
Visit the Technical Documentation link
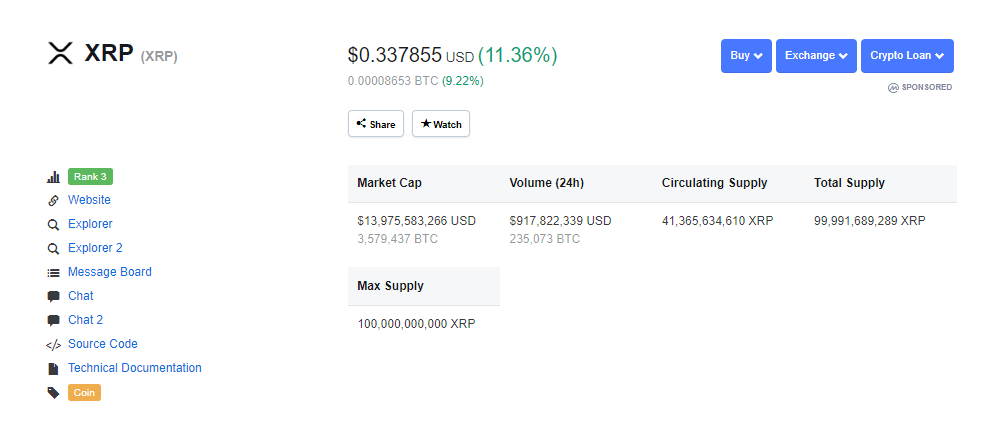[135, 368]
